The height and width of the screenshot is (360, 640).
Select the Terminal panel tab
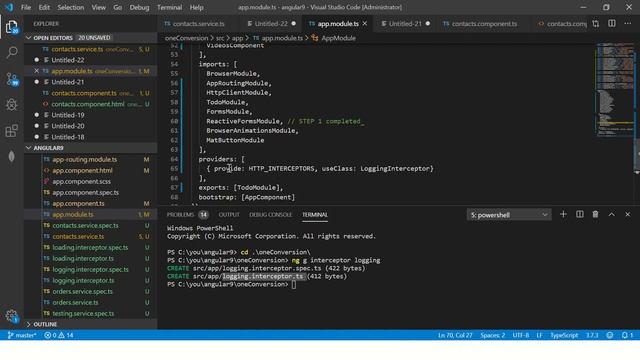[315, 214]
